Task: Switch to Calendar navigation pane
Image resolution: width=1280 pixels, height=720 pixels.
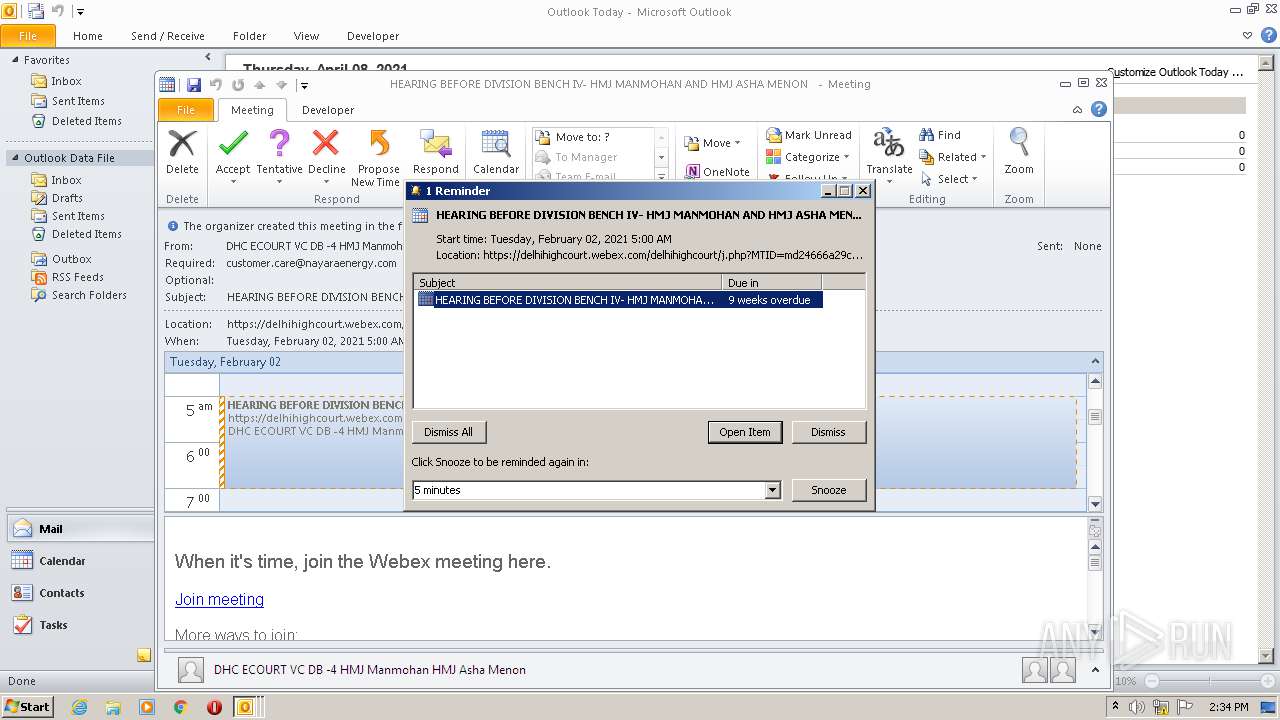Action: click(x=80, y=561)
